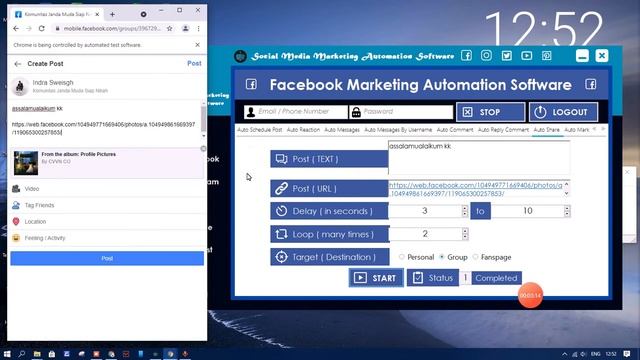The image size is (640, 360).
Task: Open YouTube module icon in top bar
Action: tap(527, 56)
